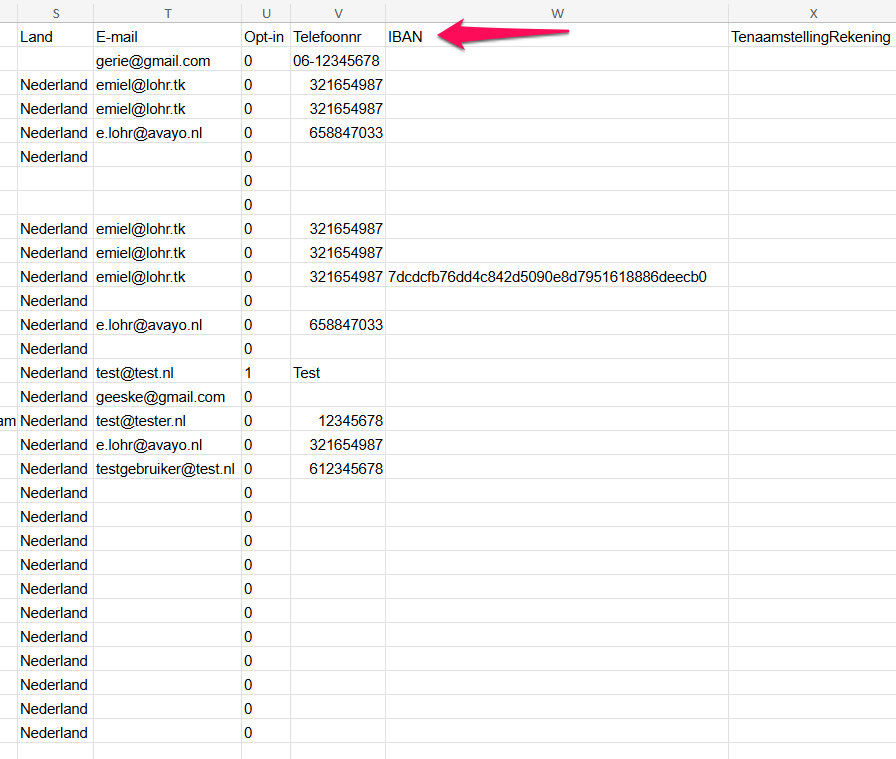Select the gerie@gmail.com cell

(x=167, y=61)
